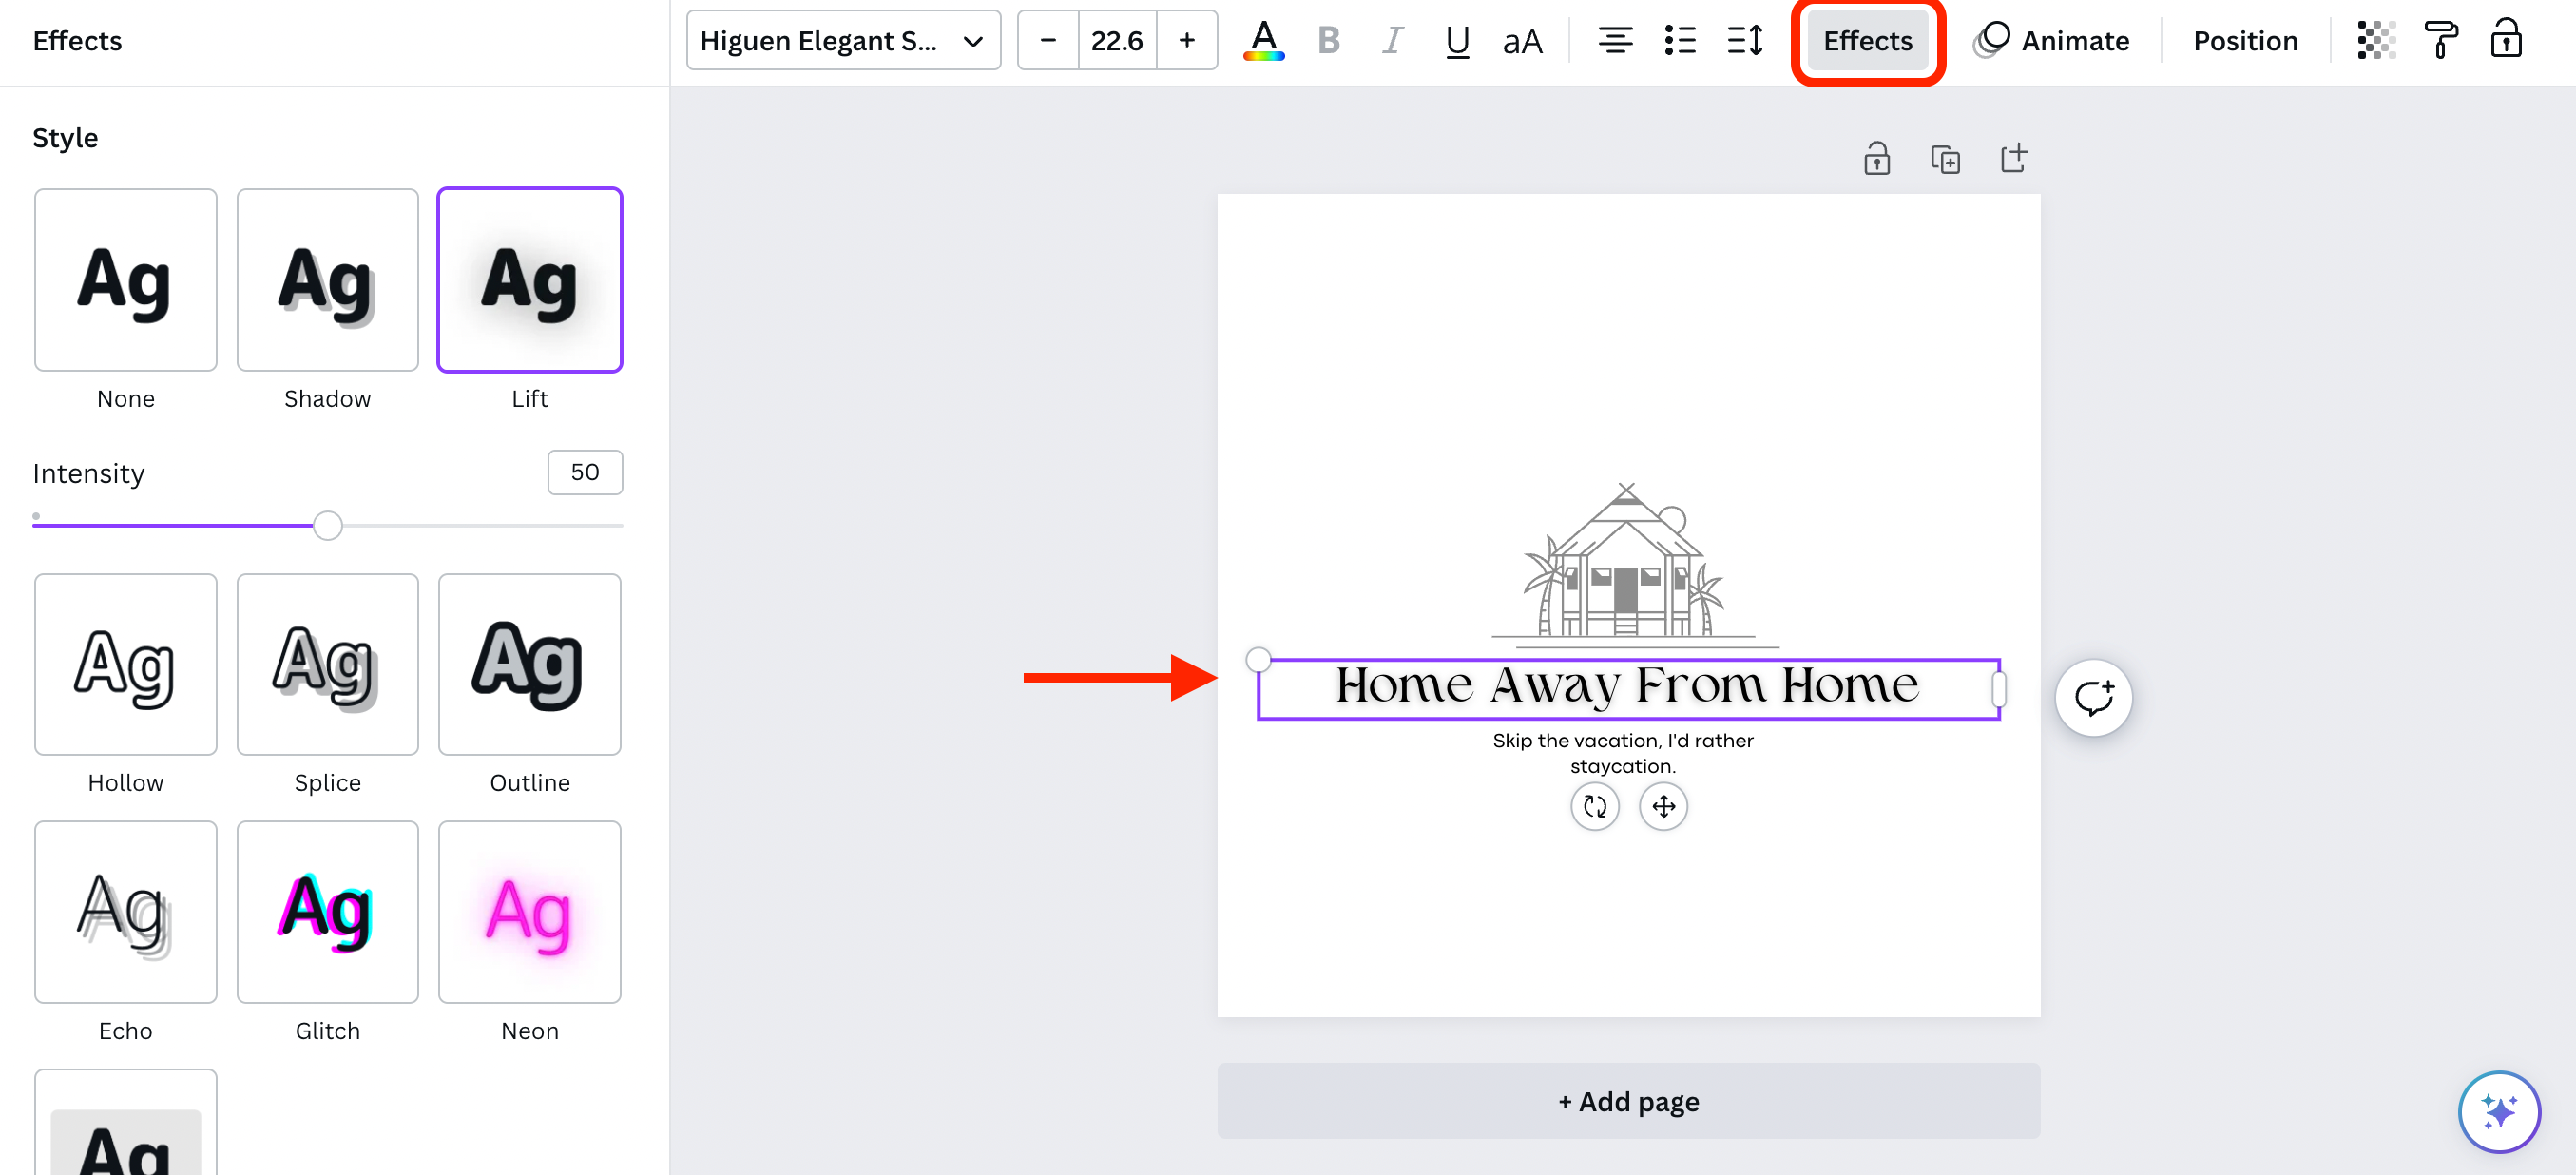This screenshot has width=2576, height=1175.
Task: Select the Splice text style
Action: (x=328, y=664)
